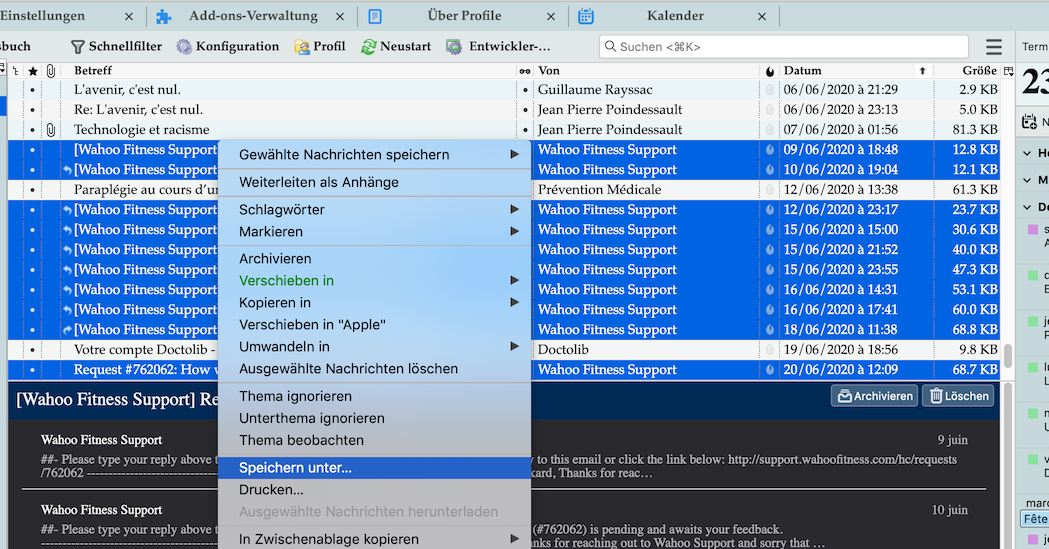Close the Kalender tab
The width and height of the screenshot is (1049, 549).
(762, 17)
